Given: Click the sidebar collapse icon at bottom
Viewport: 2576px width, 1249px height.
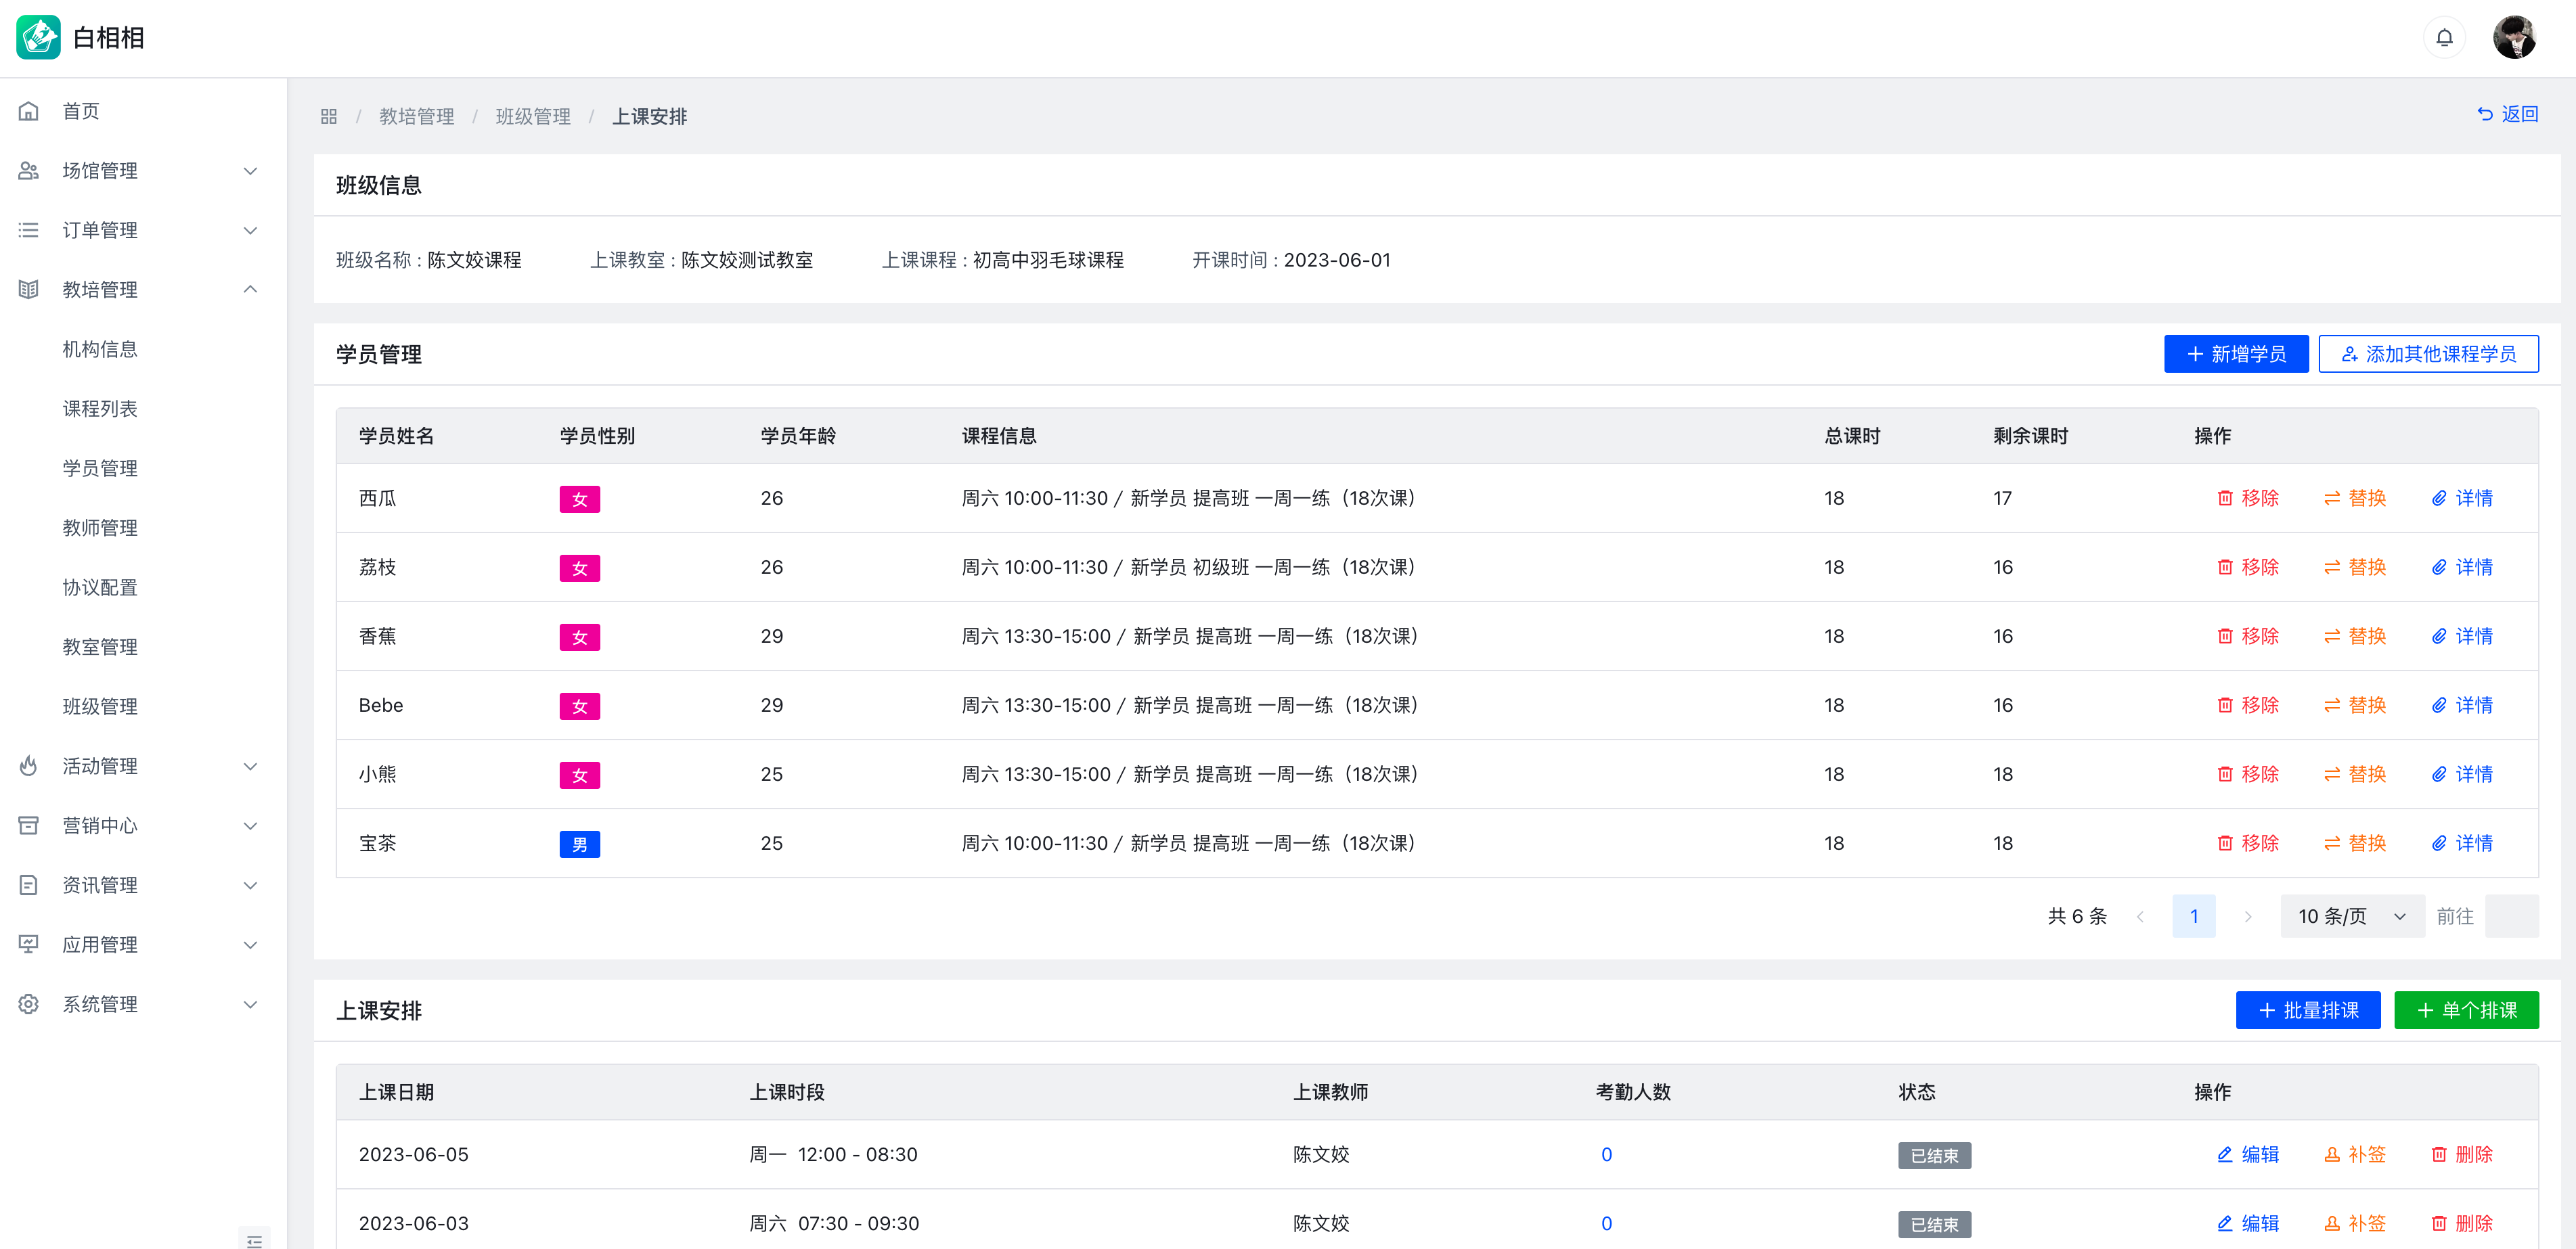Looking at the screenshot, I should [254, 1240].
